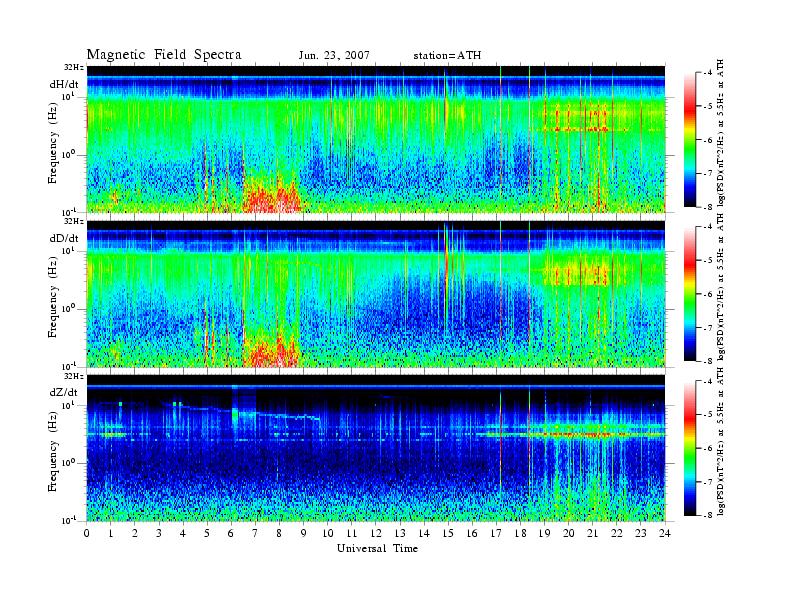Click the "station=ATH" label

click(447, 56)
